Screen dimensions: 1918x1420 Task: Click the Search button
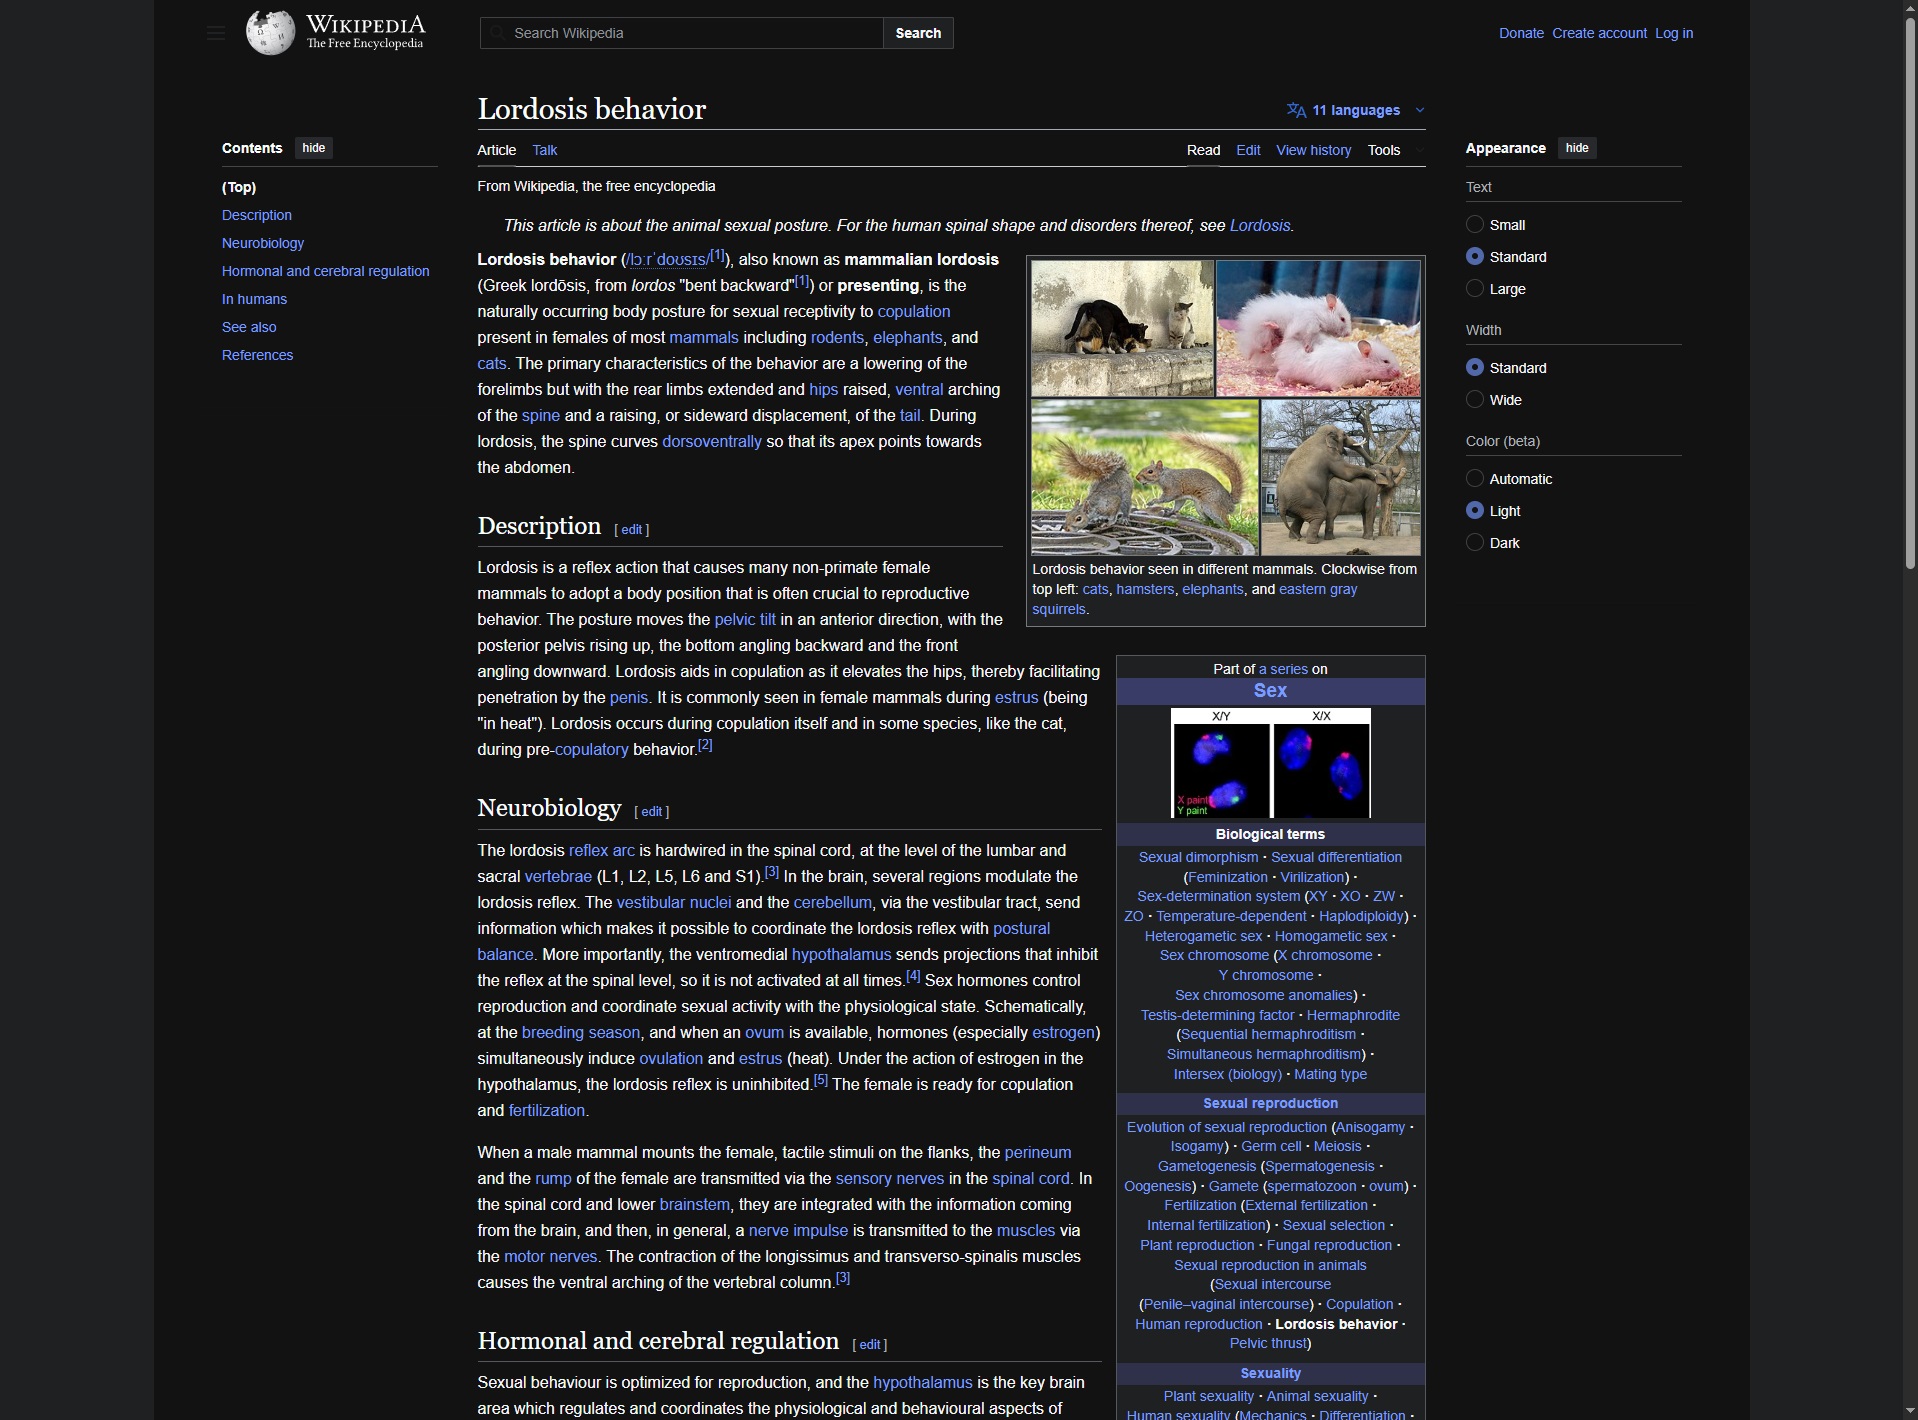click(x=918, y=33)
